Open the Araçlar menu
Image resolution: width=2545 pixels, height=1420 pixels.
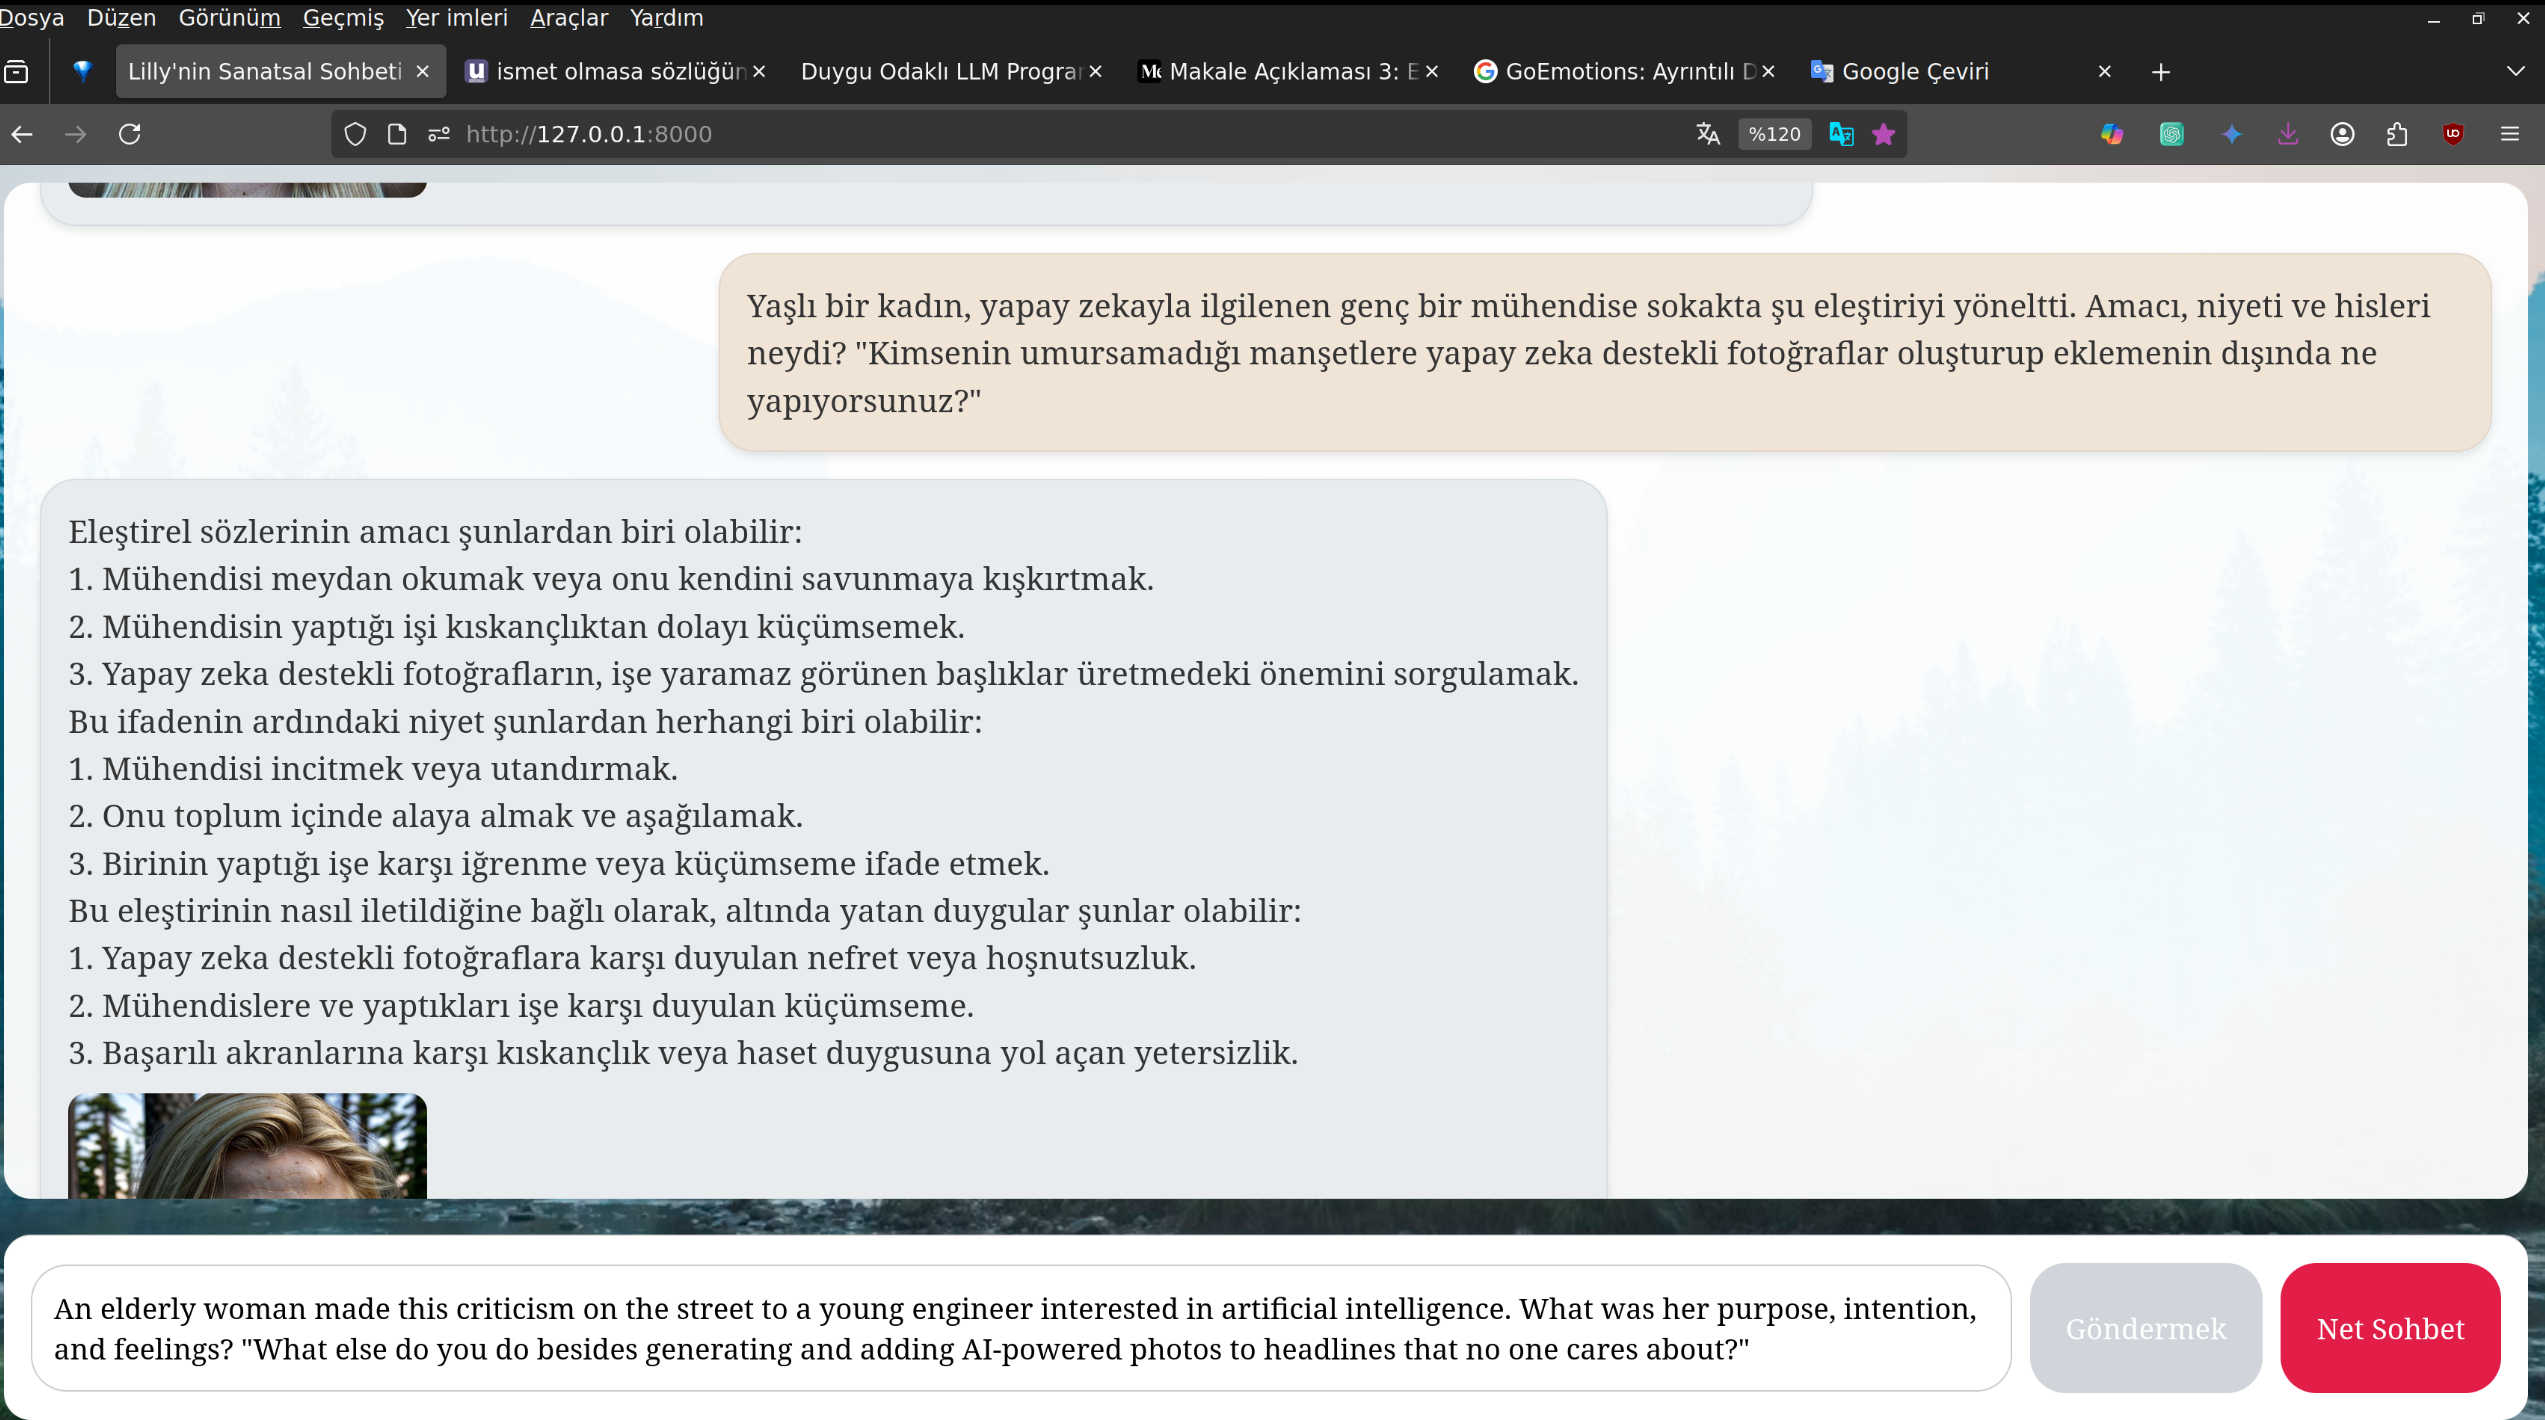tap(568, 18)
